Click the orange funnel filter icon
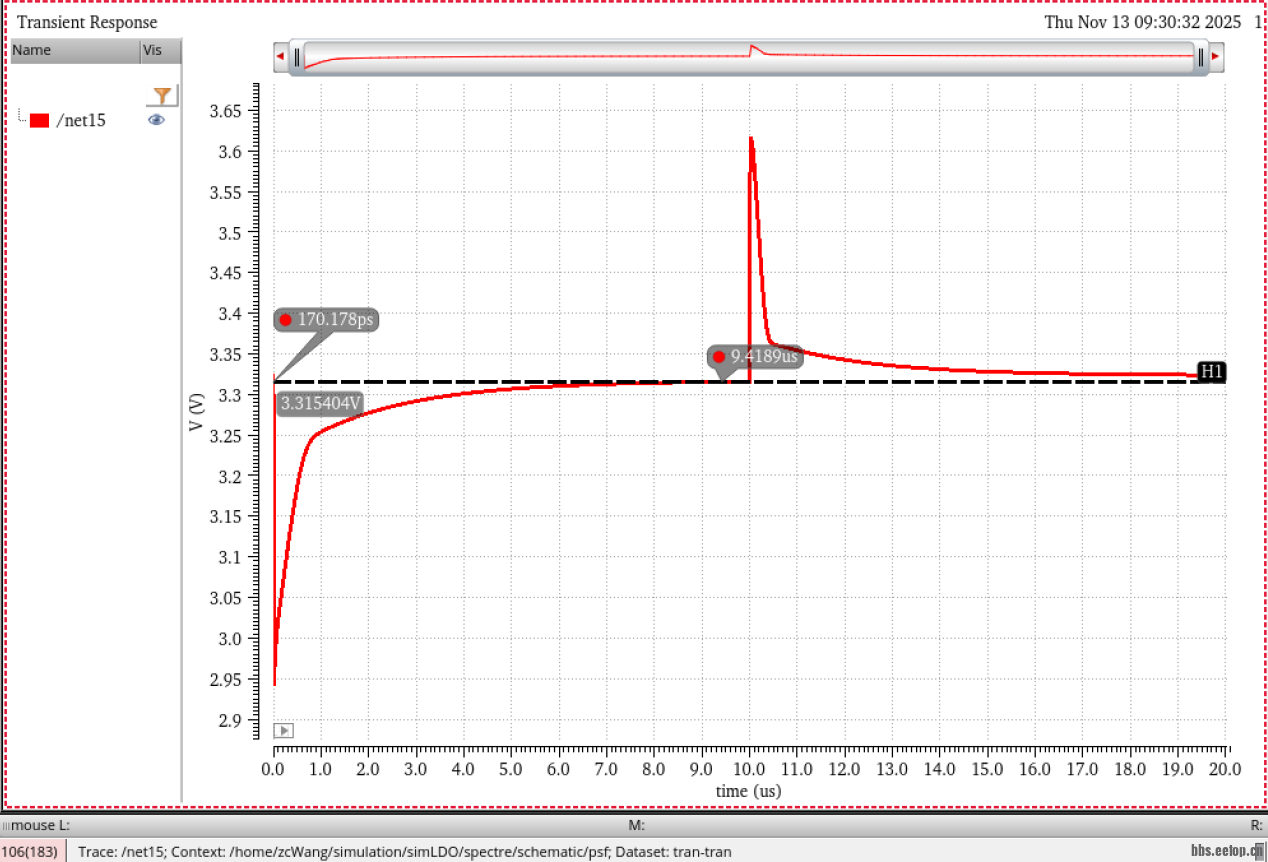 (x=162, y=96)
